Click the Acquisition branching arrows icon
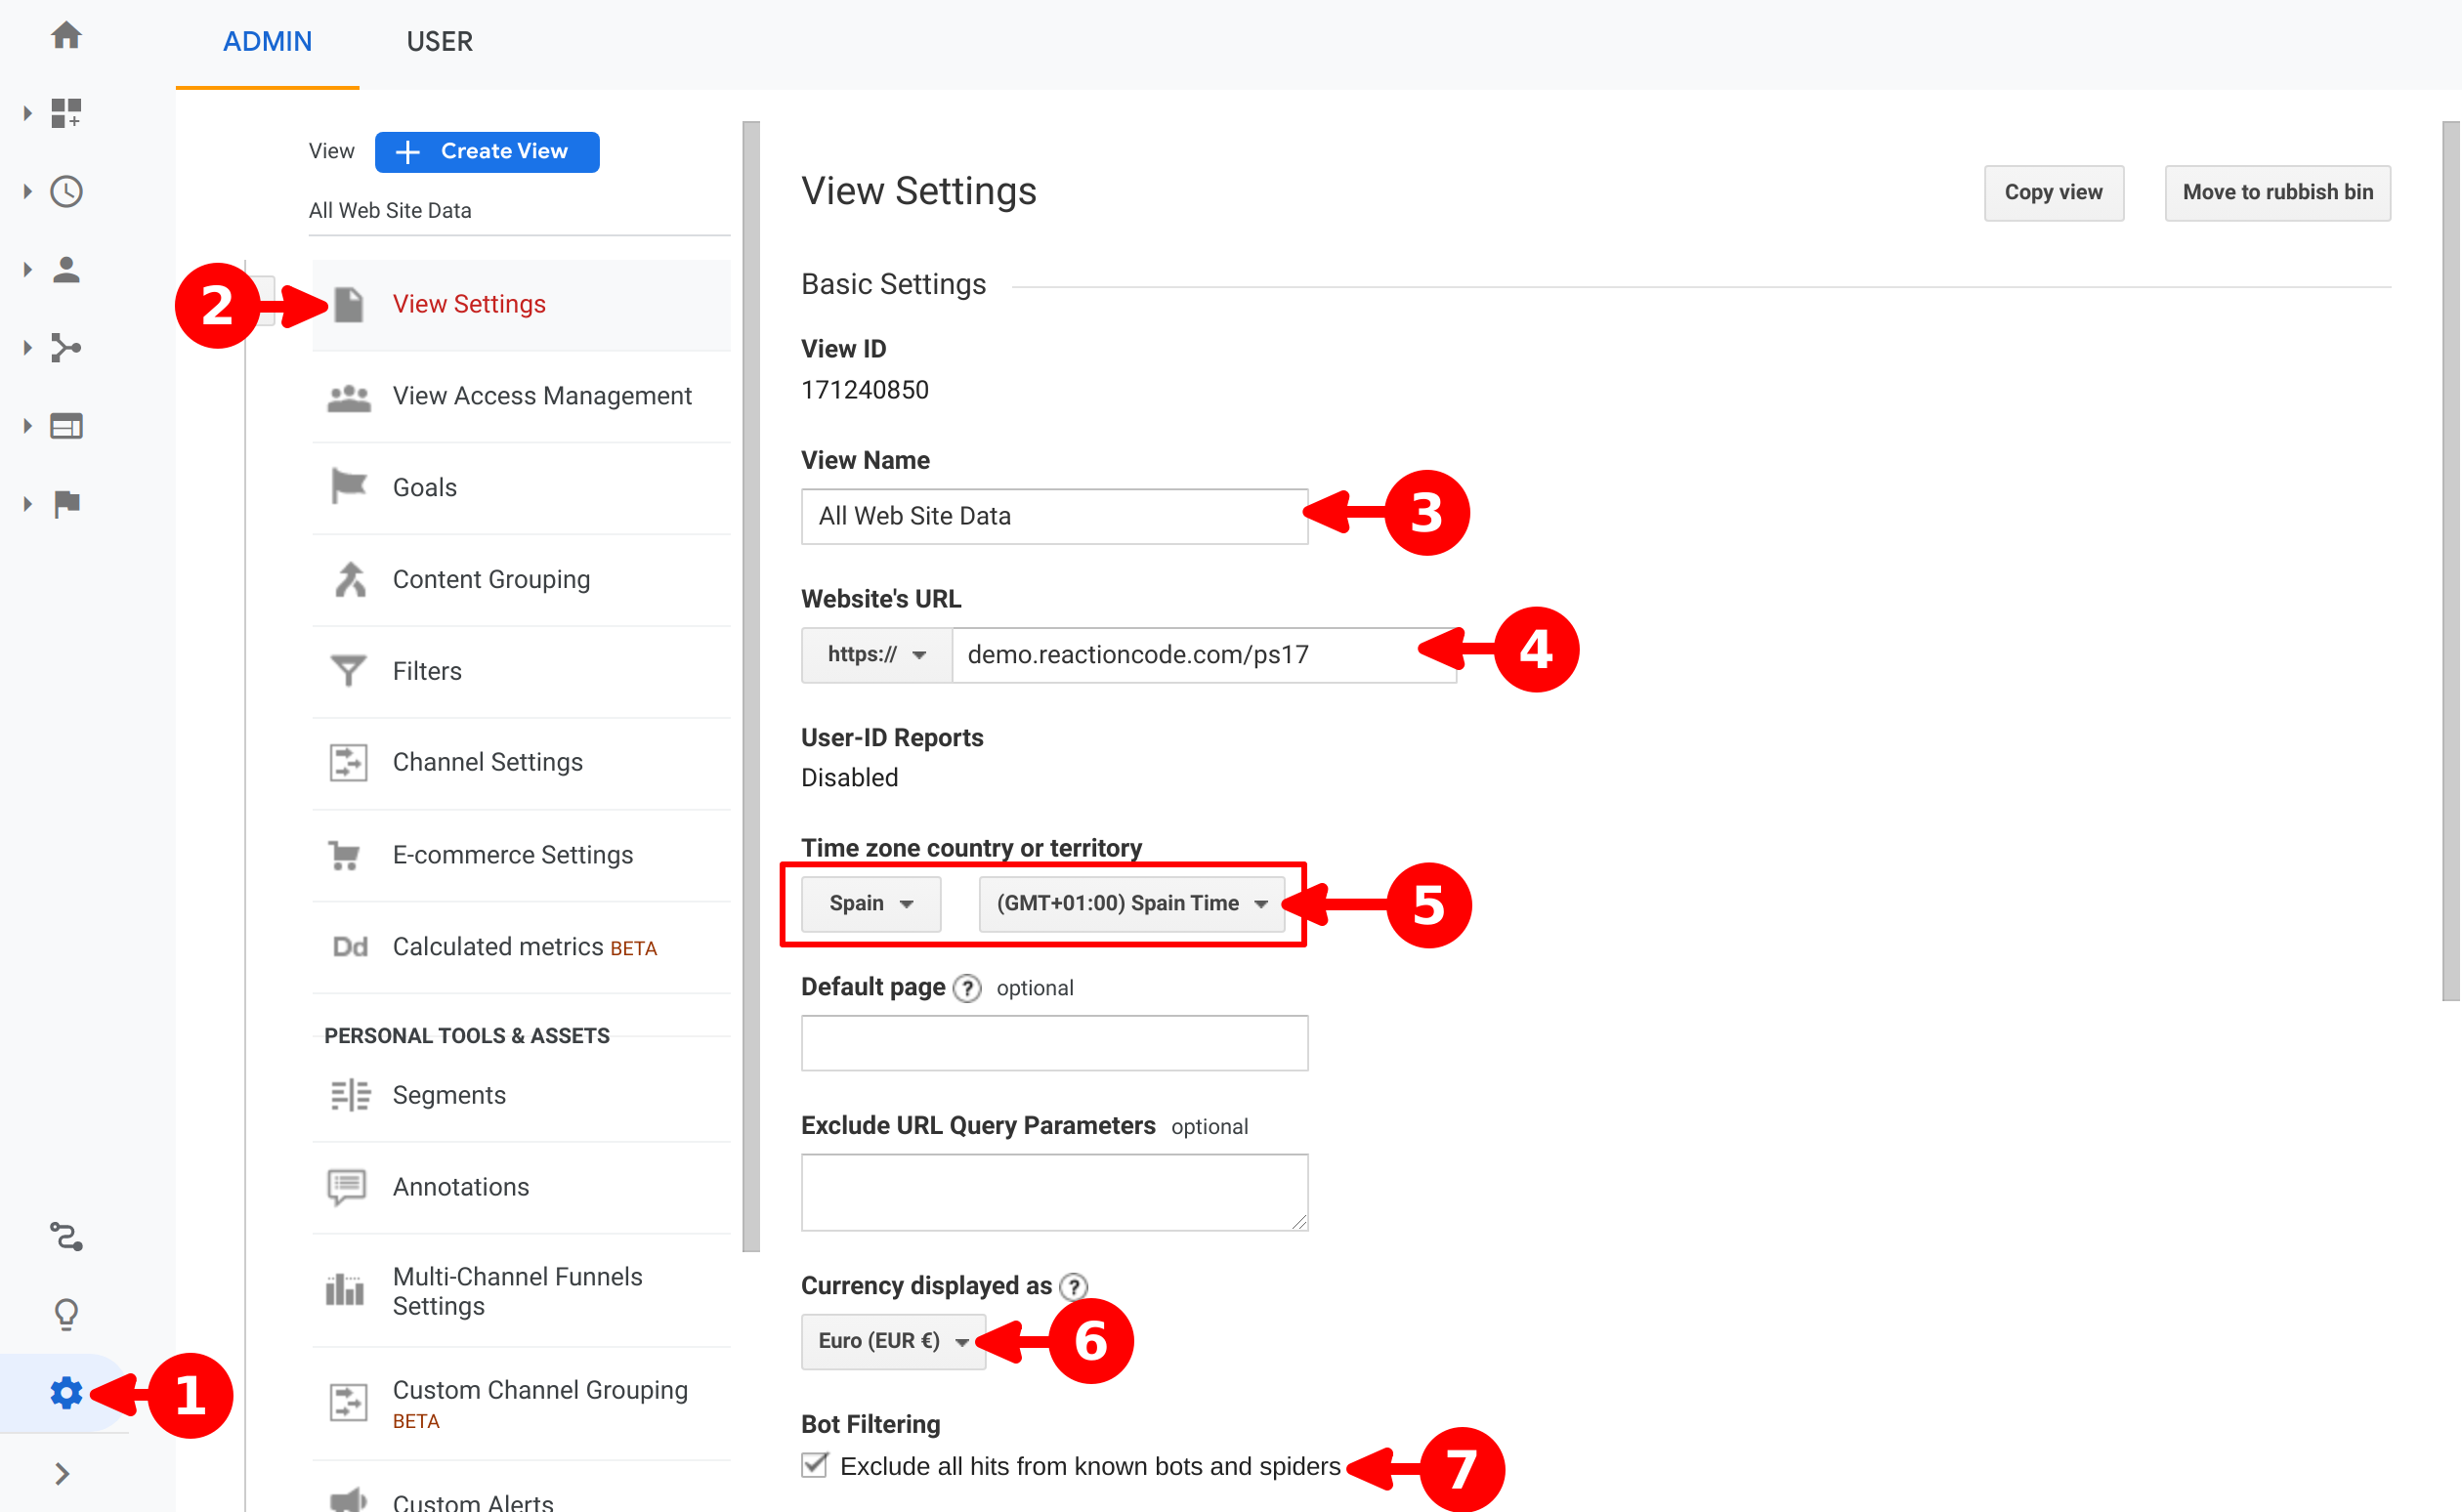 coord(66,348)
